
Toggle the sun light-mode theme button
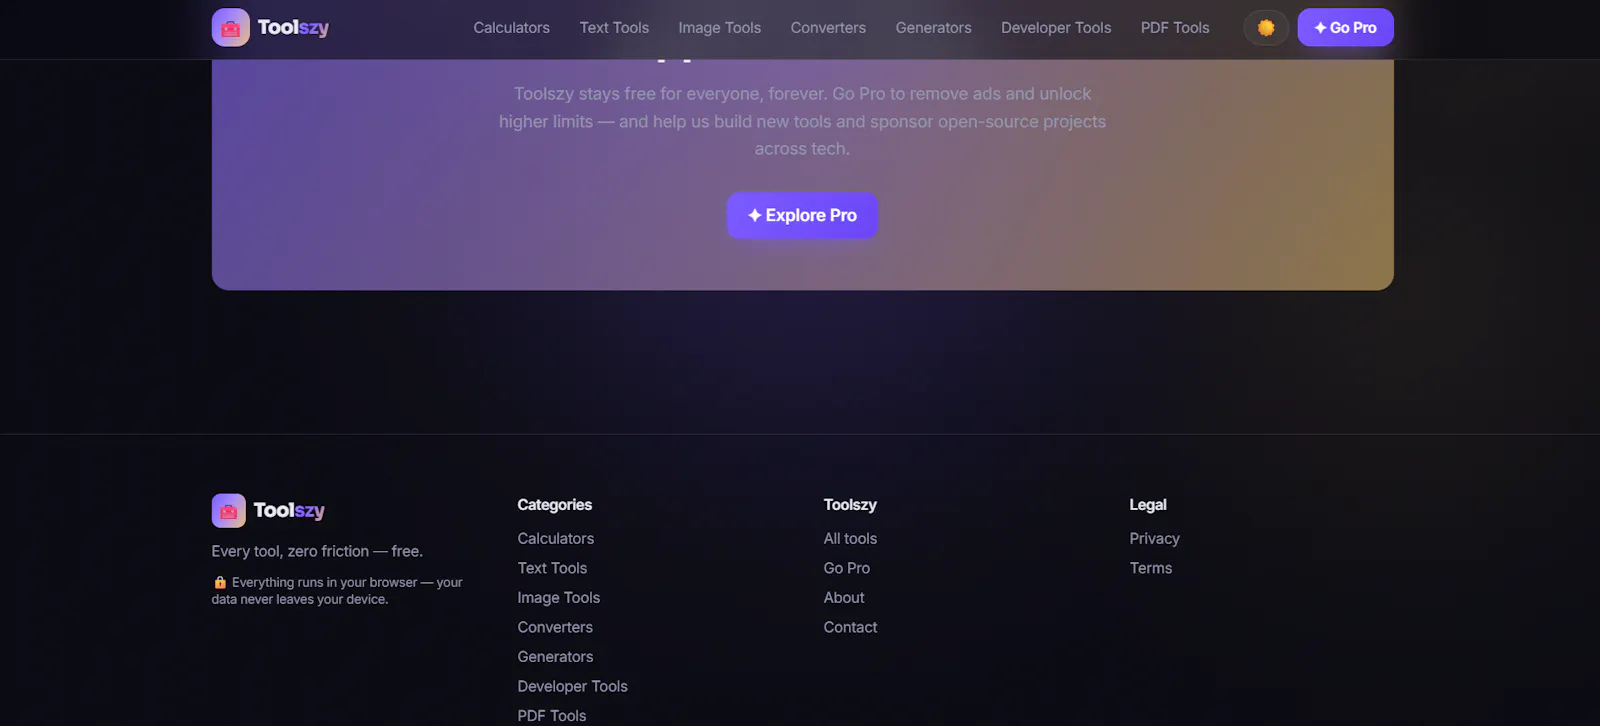(x=1266, y=28)
